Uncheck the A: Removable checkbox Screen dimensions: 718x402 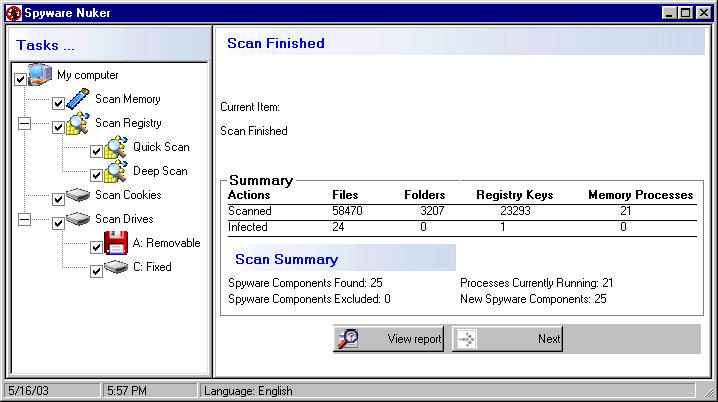96,247
